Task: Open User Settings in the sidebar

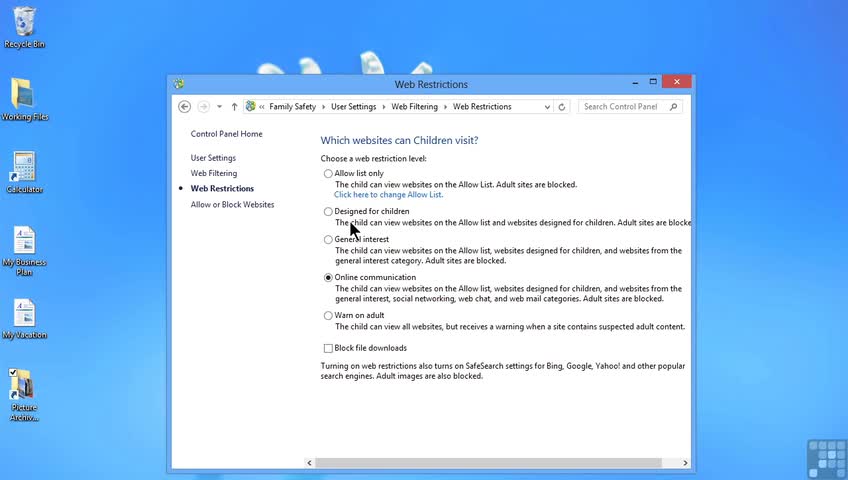Action: click(213, 158)
